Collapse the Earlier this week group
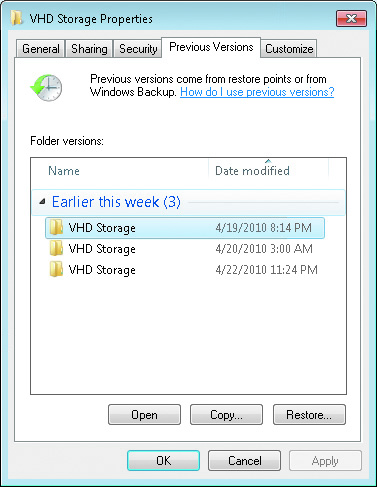Screen dimensions: 377x487 (x=42, y=202)
